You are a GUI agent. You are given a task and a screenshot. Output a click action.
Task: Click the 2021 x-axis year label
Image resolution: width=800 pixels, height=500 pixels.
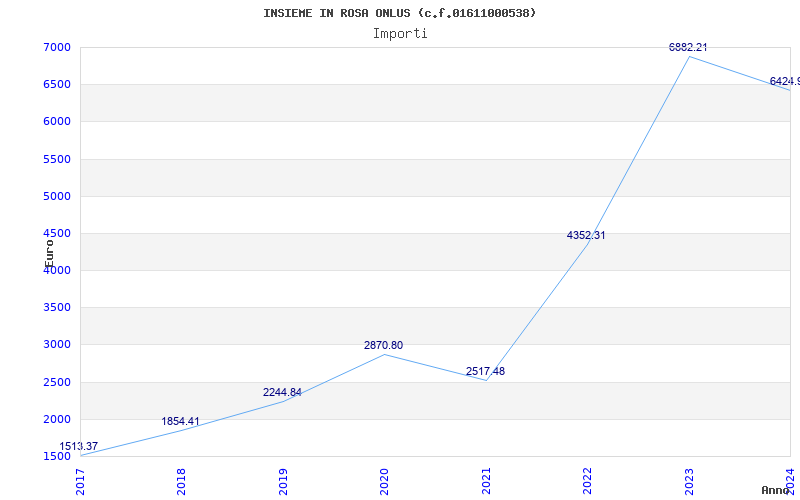coord(486,481)
